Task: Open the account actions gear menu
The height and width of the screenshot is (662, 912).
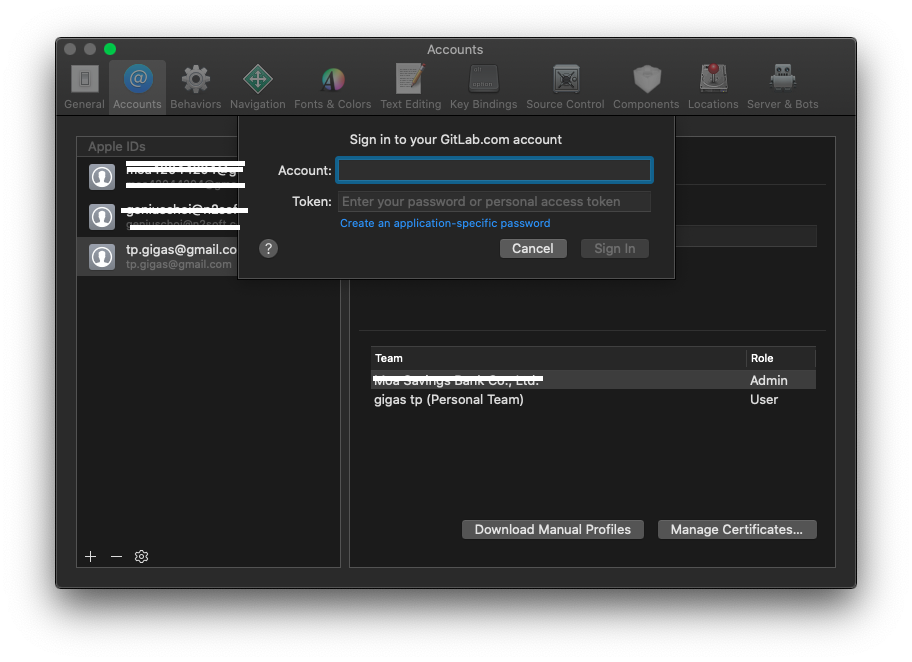Action: (x=141, y=557)
